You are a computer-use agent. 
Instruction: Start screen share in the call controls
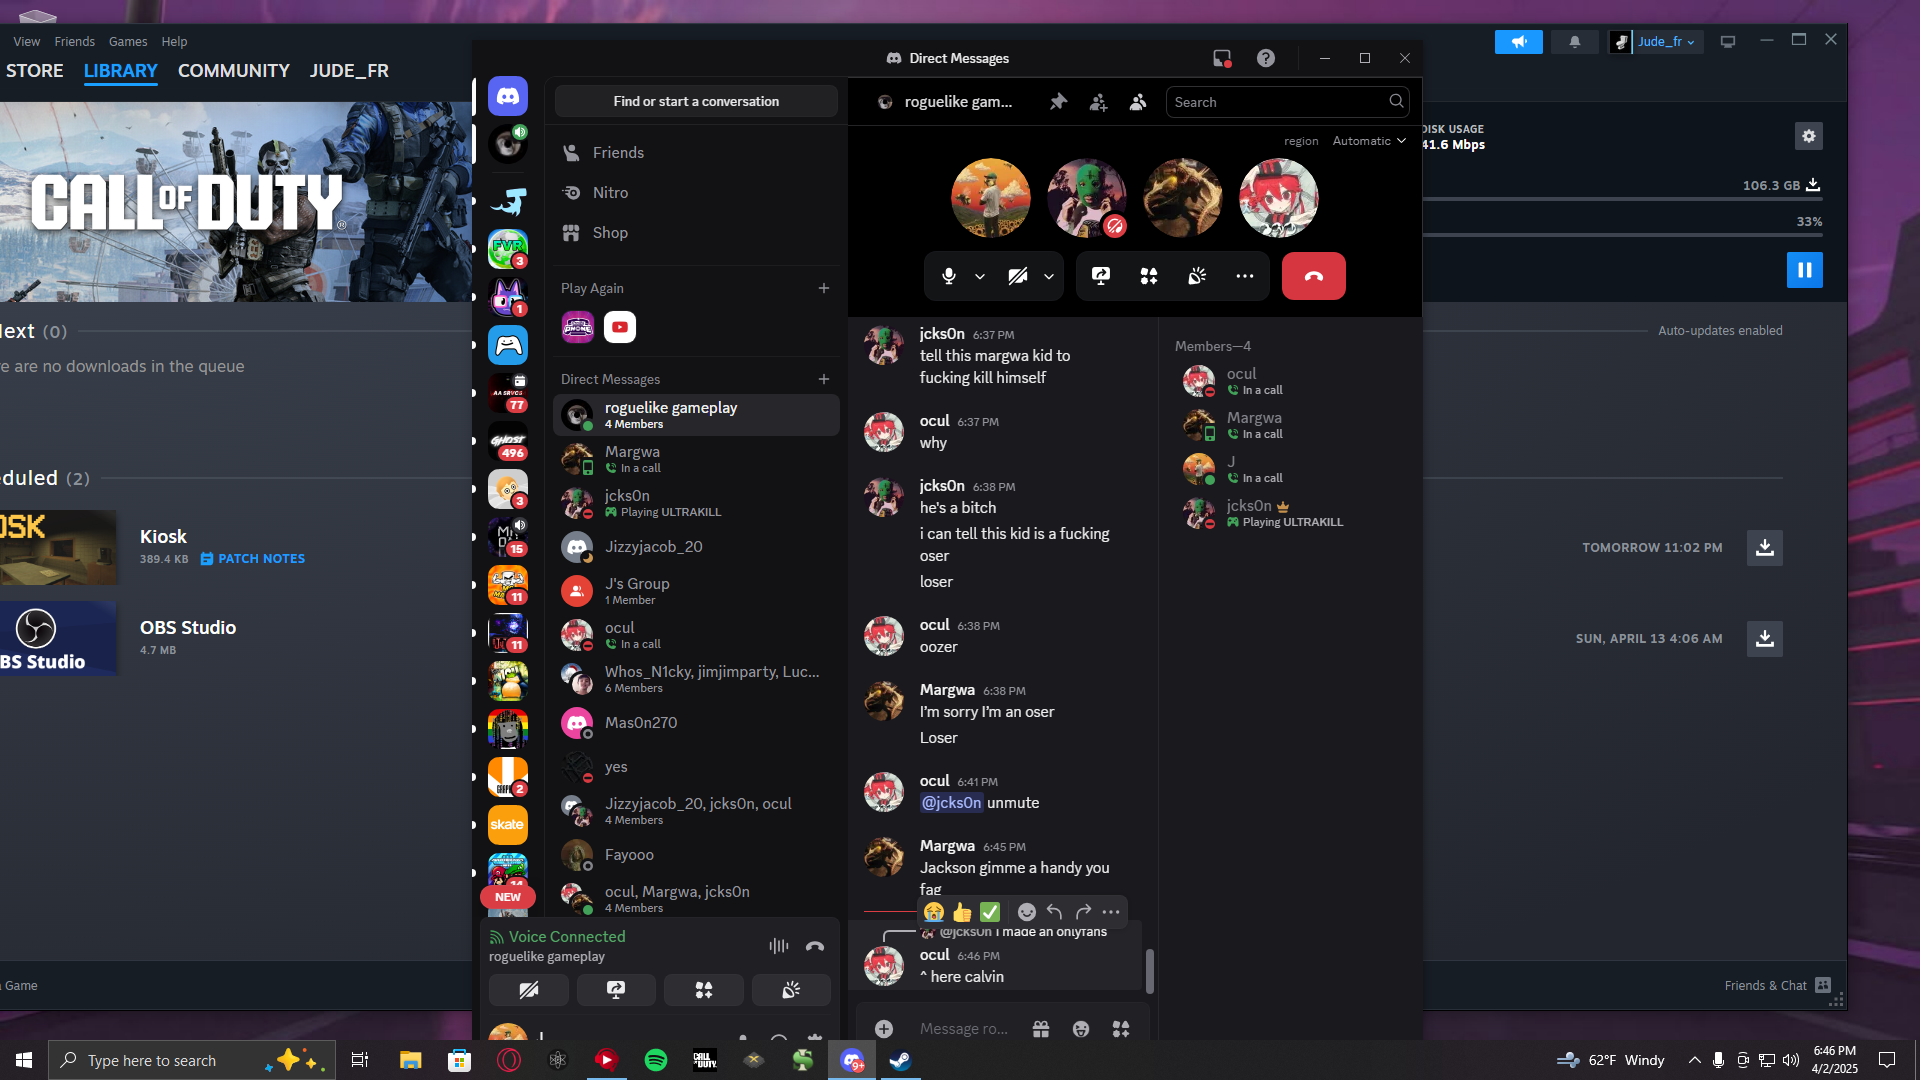(x=1100, y=276)
